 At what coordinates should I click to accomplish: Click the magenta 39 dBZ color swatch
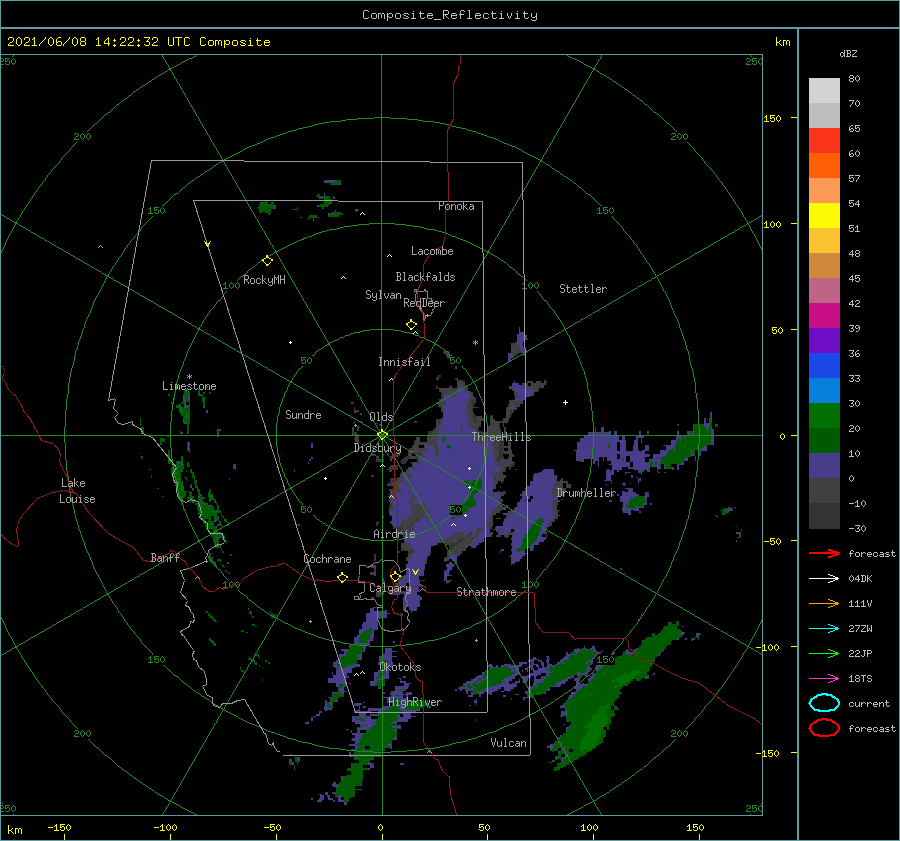824,315
